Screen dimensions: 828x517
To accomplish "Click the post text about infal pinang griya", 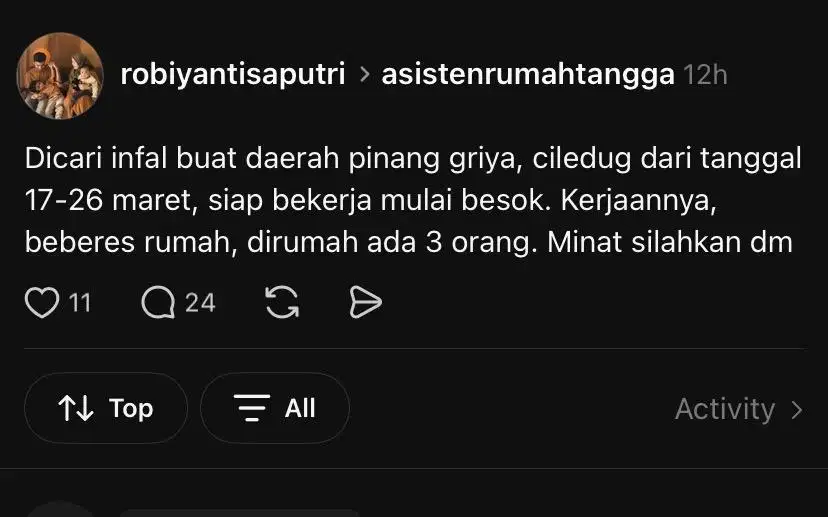I will [x=413, y=201].
